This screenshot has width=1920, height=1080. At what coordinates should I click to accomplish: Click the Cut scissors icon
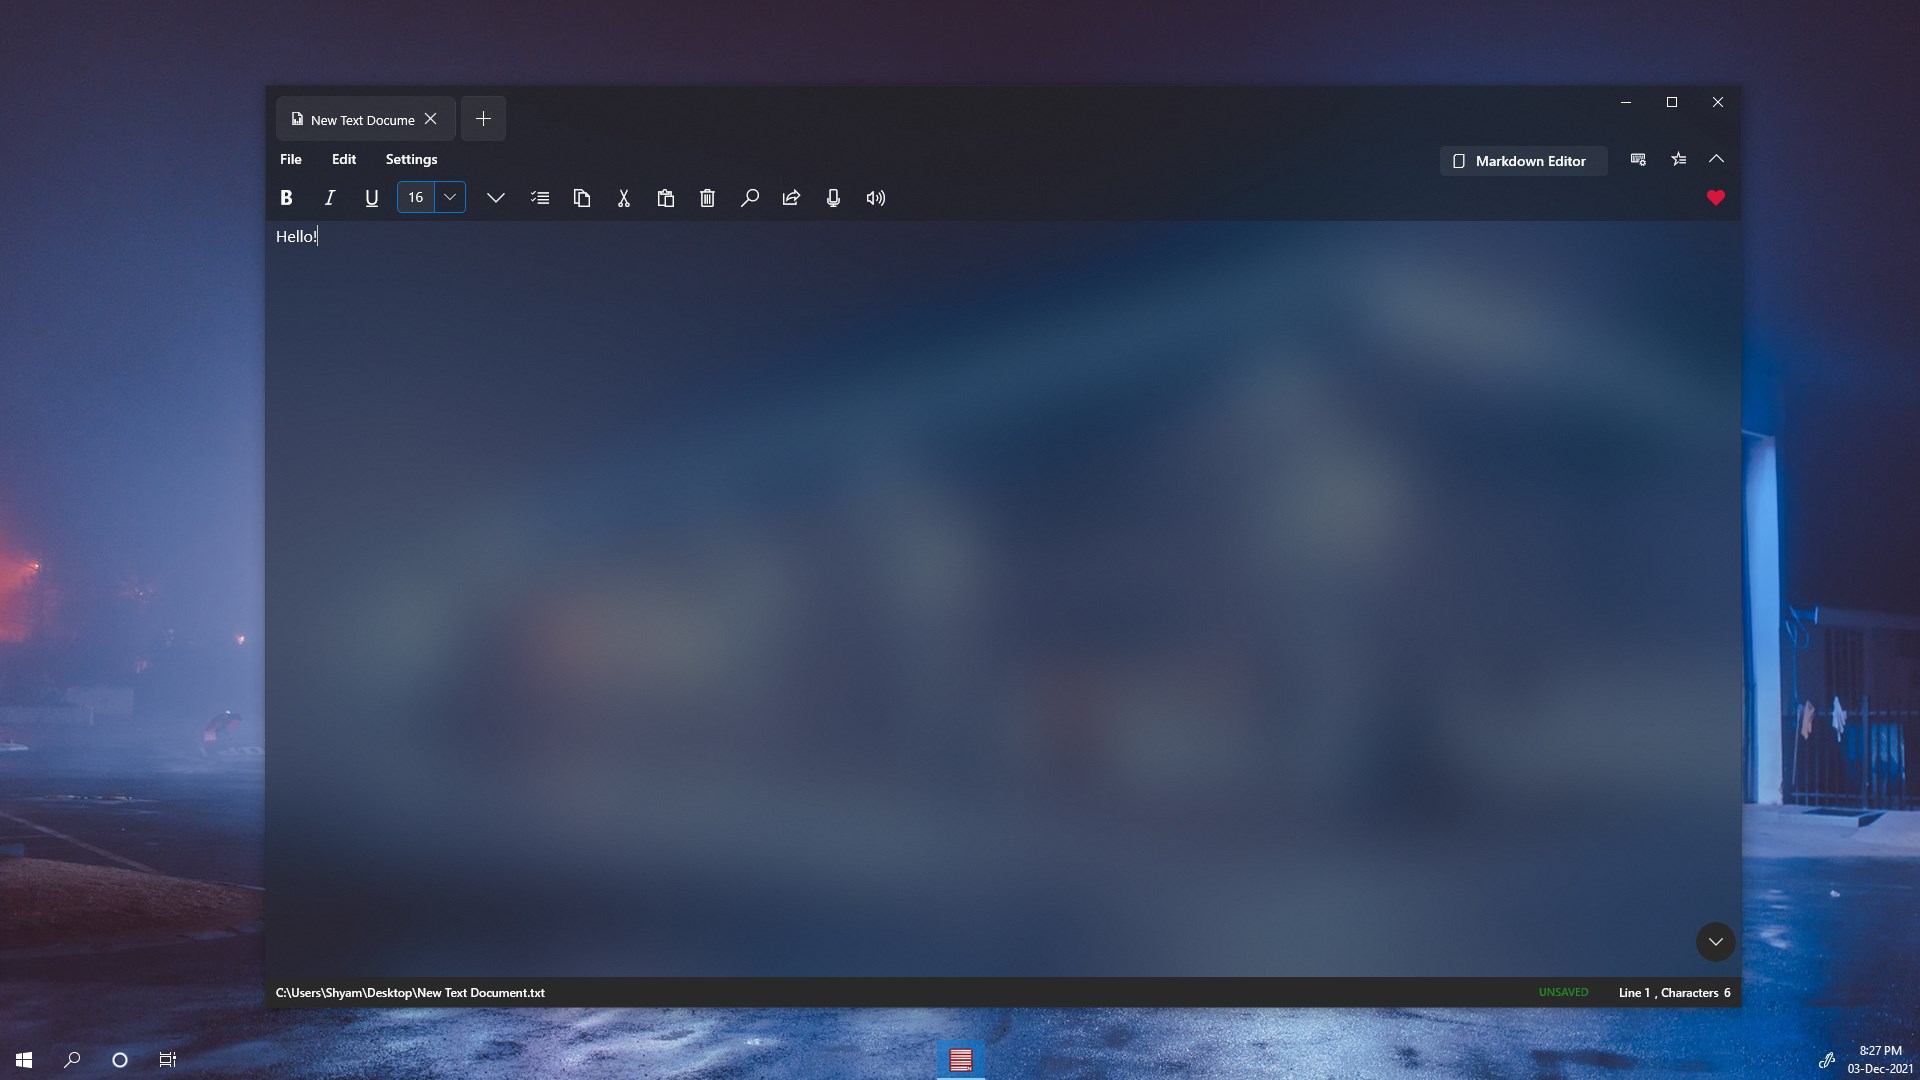(624, 198)
